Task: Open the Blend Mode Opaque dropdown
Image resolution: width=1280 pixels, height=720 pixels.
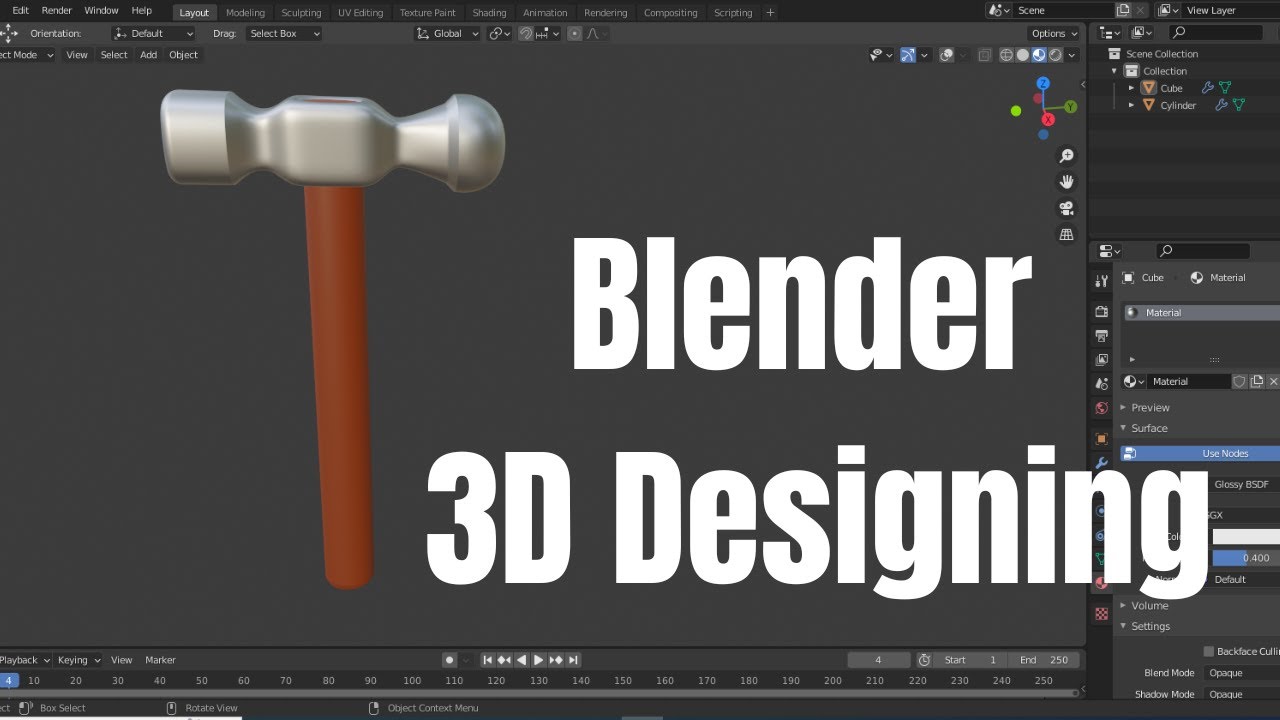Action: [1243, 673]
